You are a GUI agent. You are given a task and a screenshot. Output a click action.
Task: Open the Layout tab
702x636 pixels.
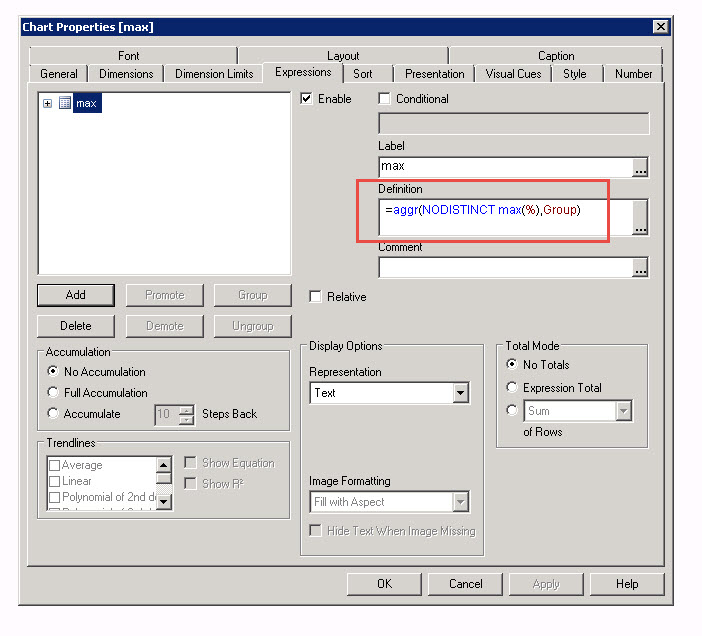coord(343,56)
